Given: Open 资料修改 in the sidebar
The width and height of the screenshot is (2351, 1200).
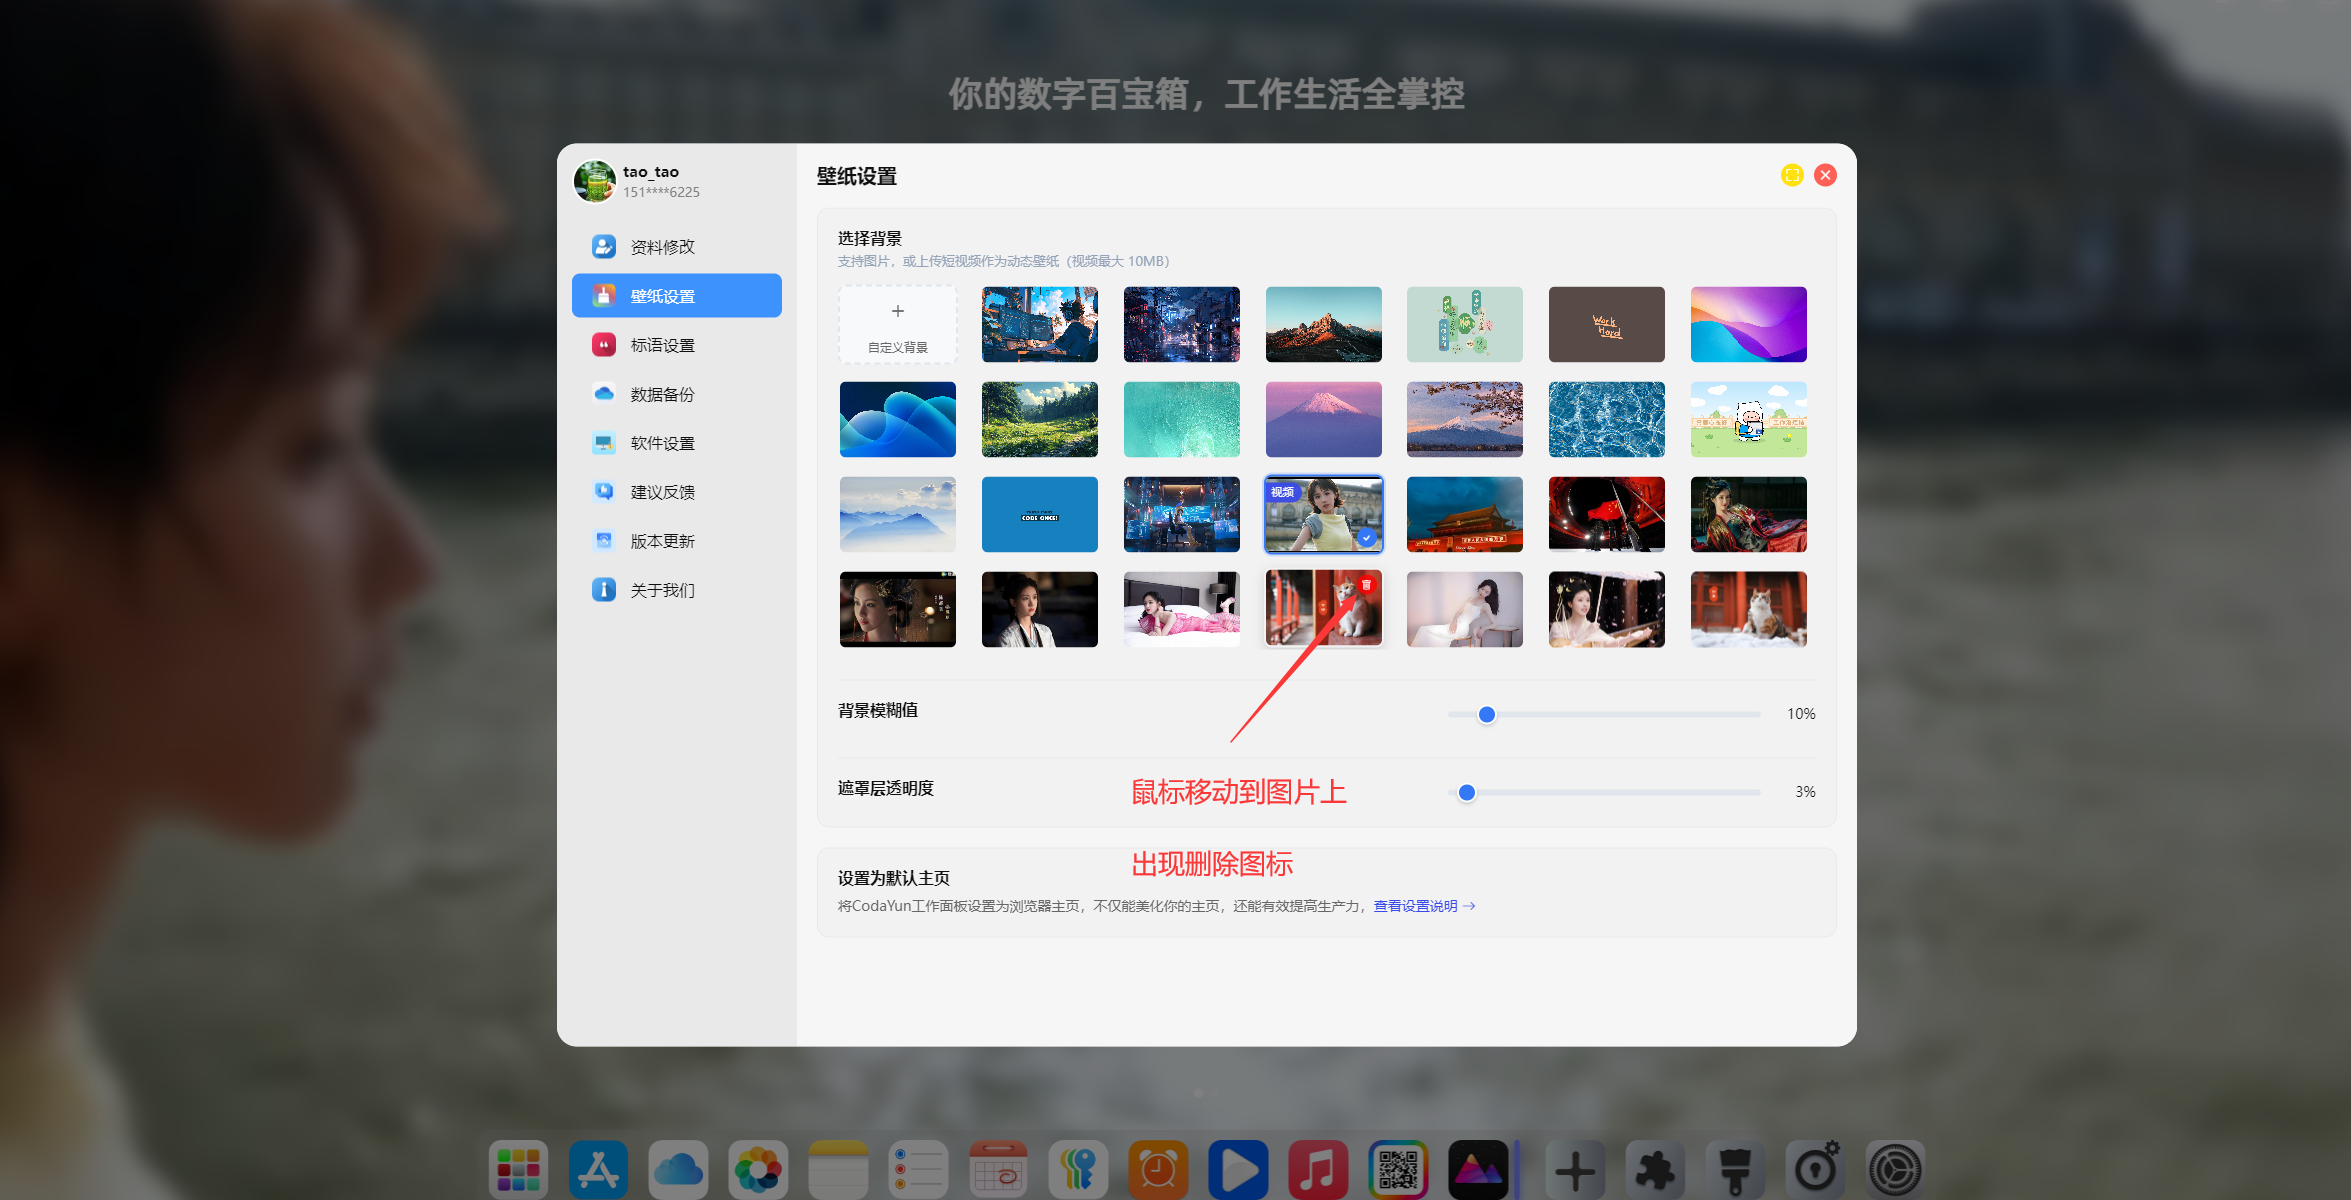Looking at the screenshot, I should point(677,247).
